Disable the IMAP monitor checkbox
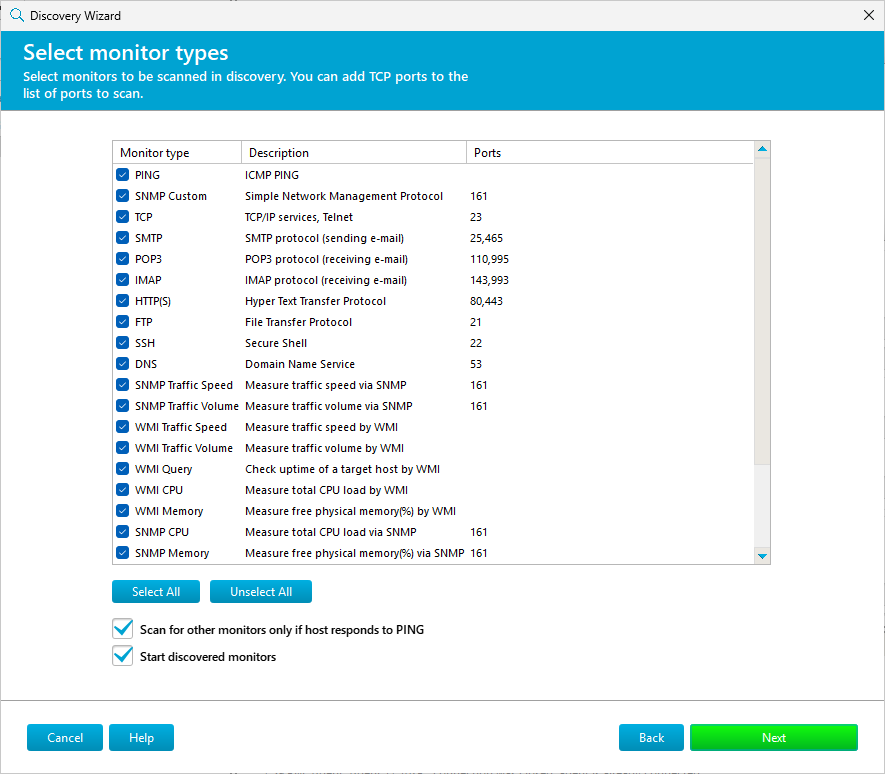 point(122,280)
